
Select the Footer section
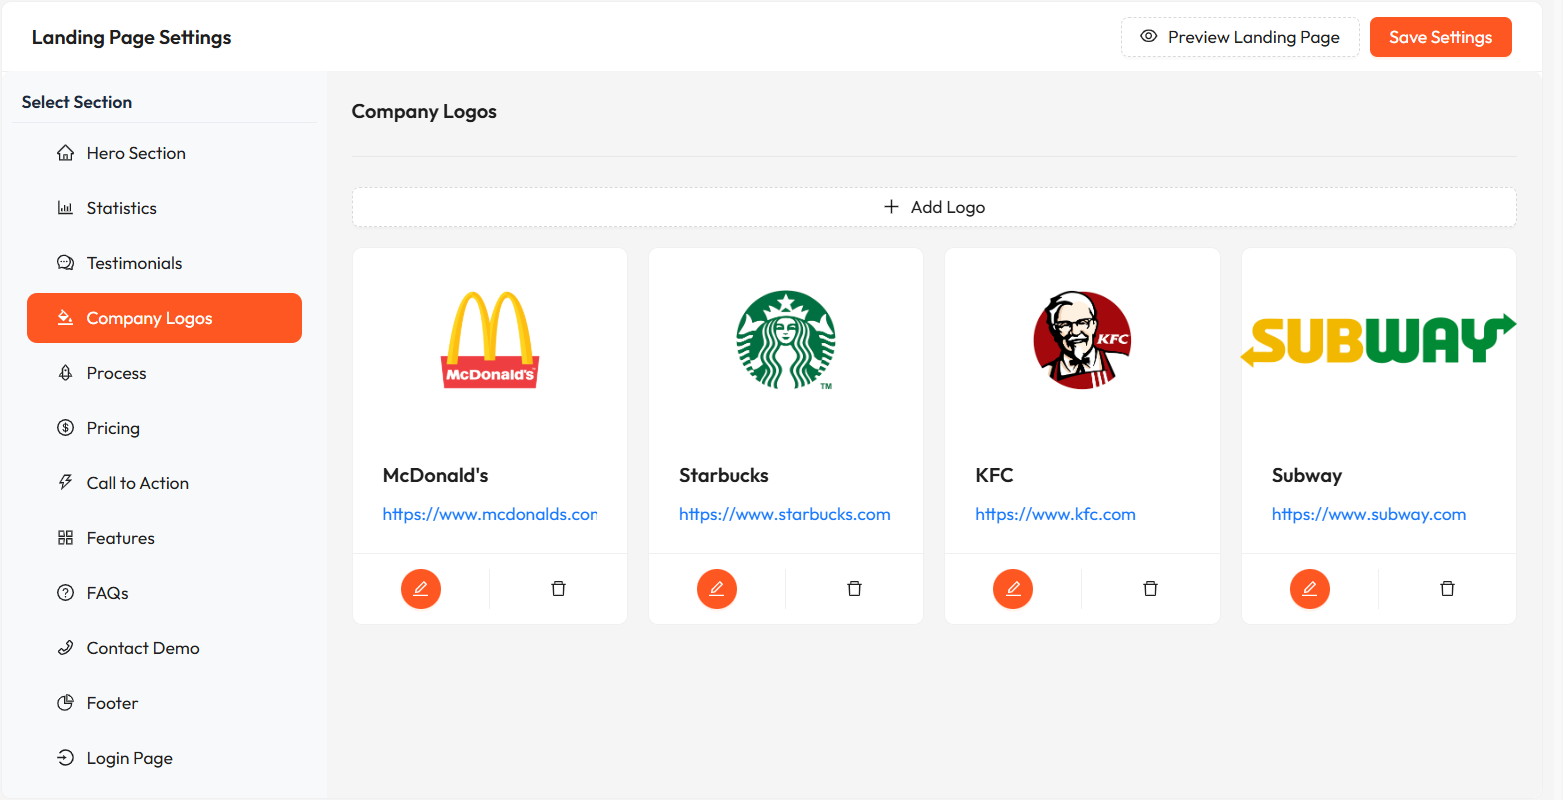[164, 703]
